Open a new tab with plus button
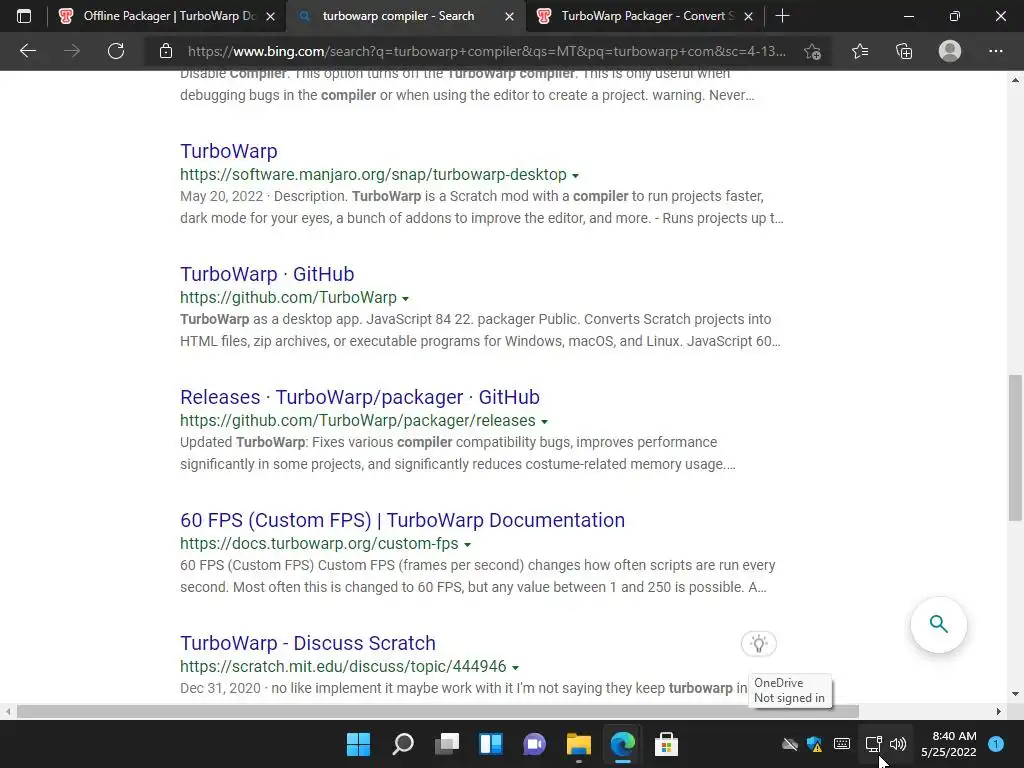The width and height of the screenshot is (1024, 768). (x=782, y=16)
